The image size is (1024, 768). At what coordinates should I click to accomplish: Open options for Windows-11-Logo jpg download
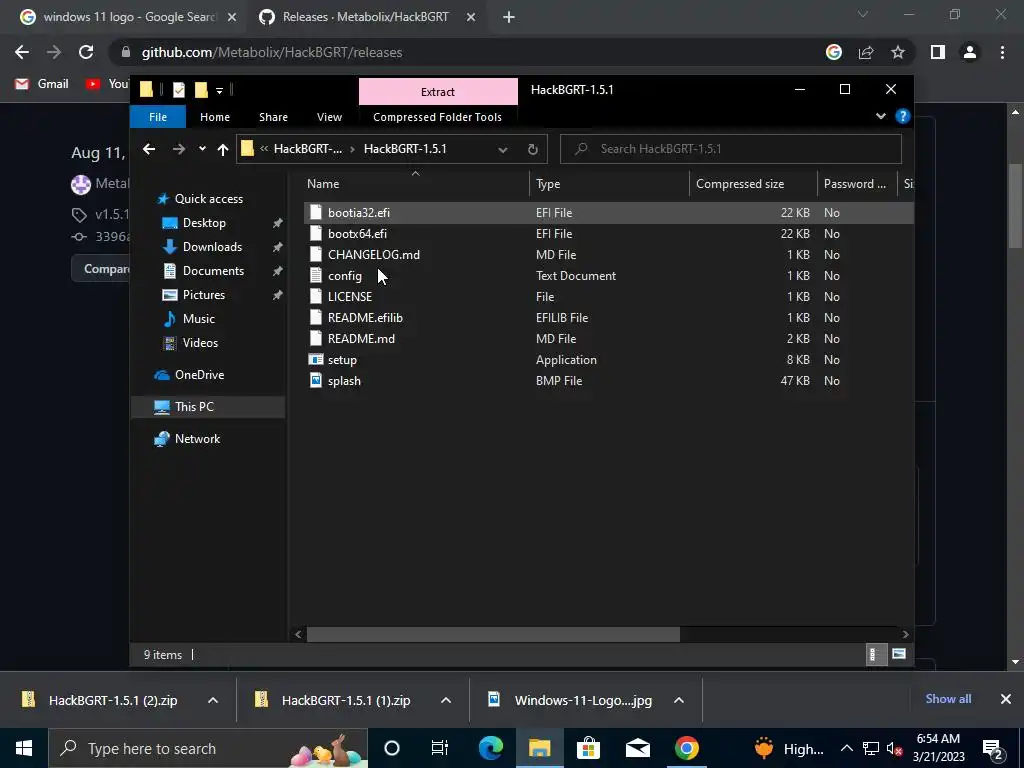pos(679,700)
